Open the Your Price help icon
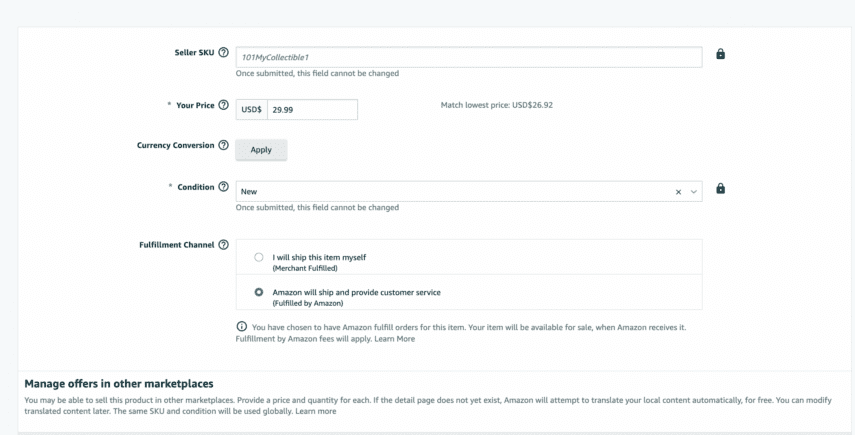The image size is (855, 435). [223, 105]
